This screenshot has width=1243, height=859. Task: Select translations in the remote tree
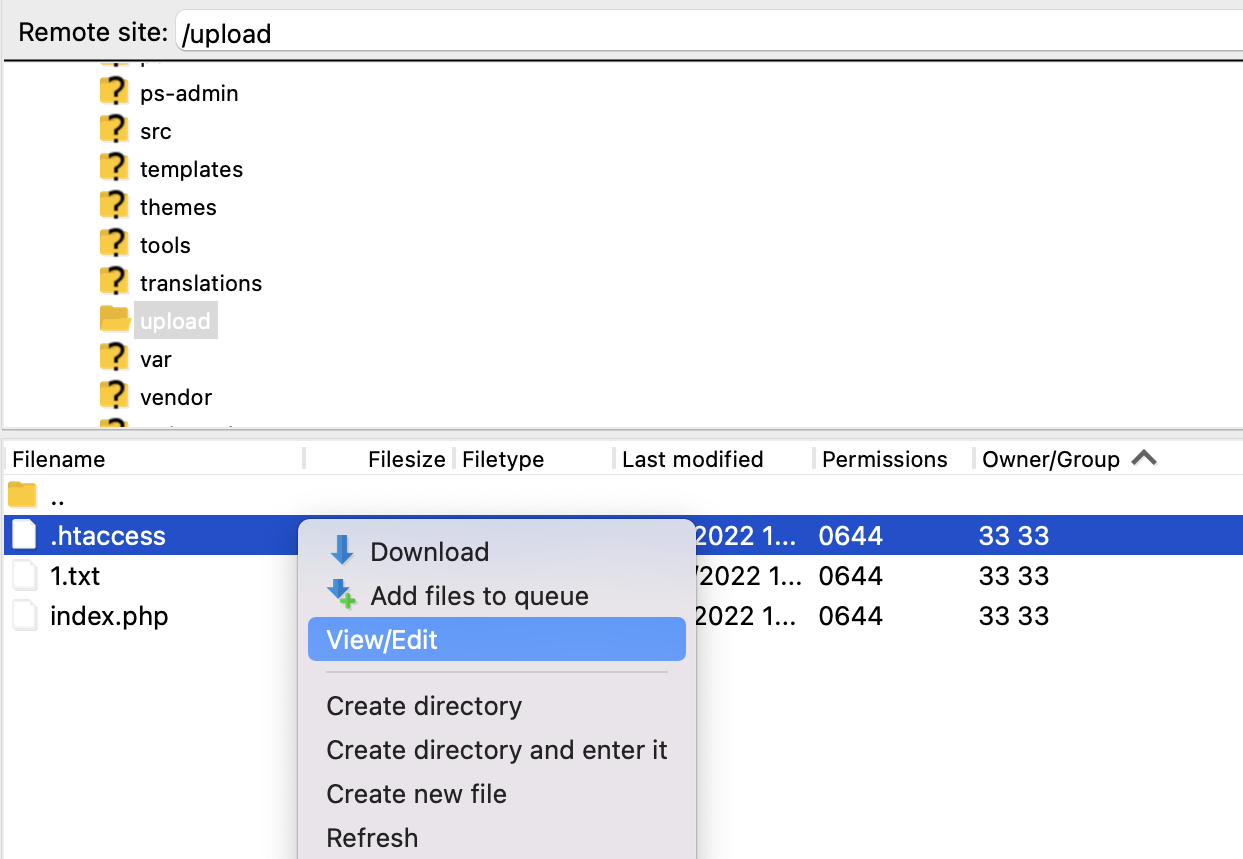pos(201,283)
